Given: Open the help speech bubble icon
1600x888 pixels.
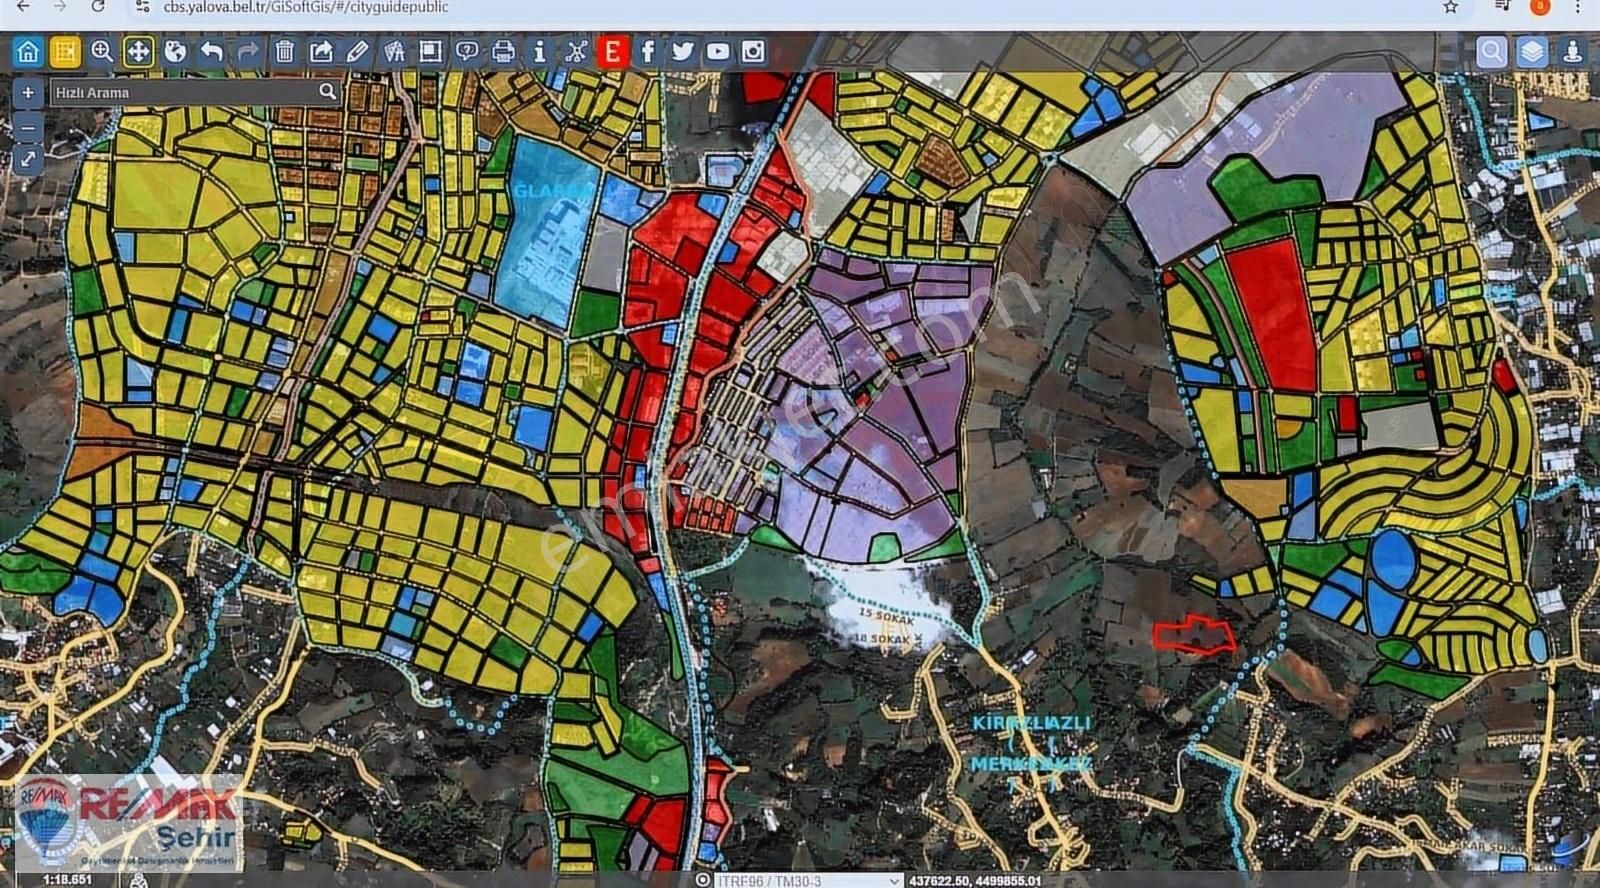Looking at the screenshot, I should pyautogui.click(x=467, y=52).
